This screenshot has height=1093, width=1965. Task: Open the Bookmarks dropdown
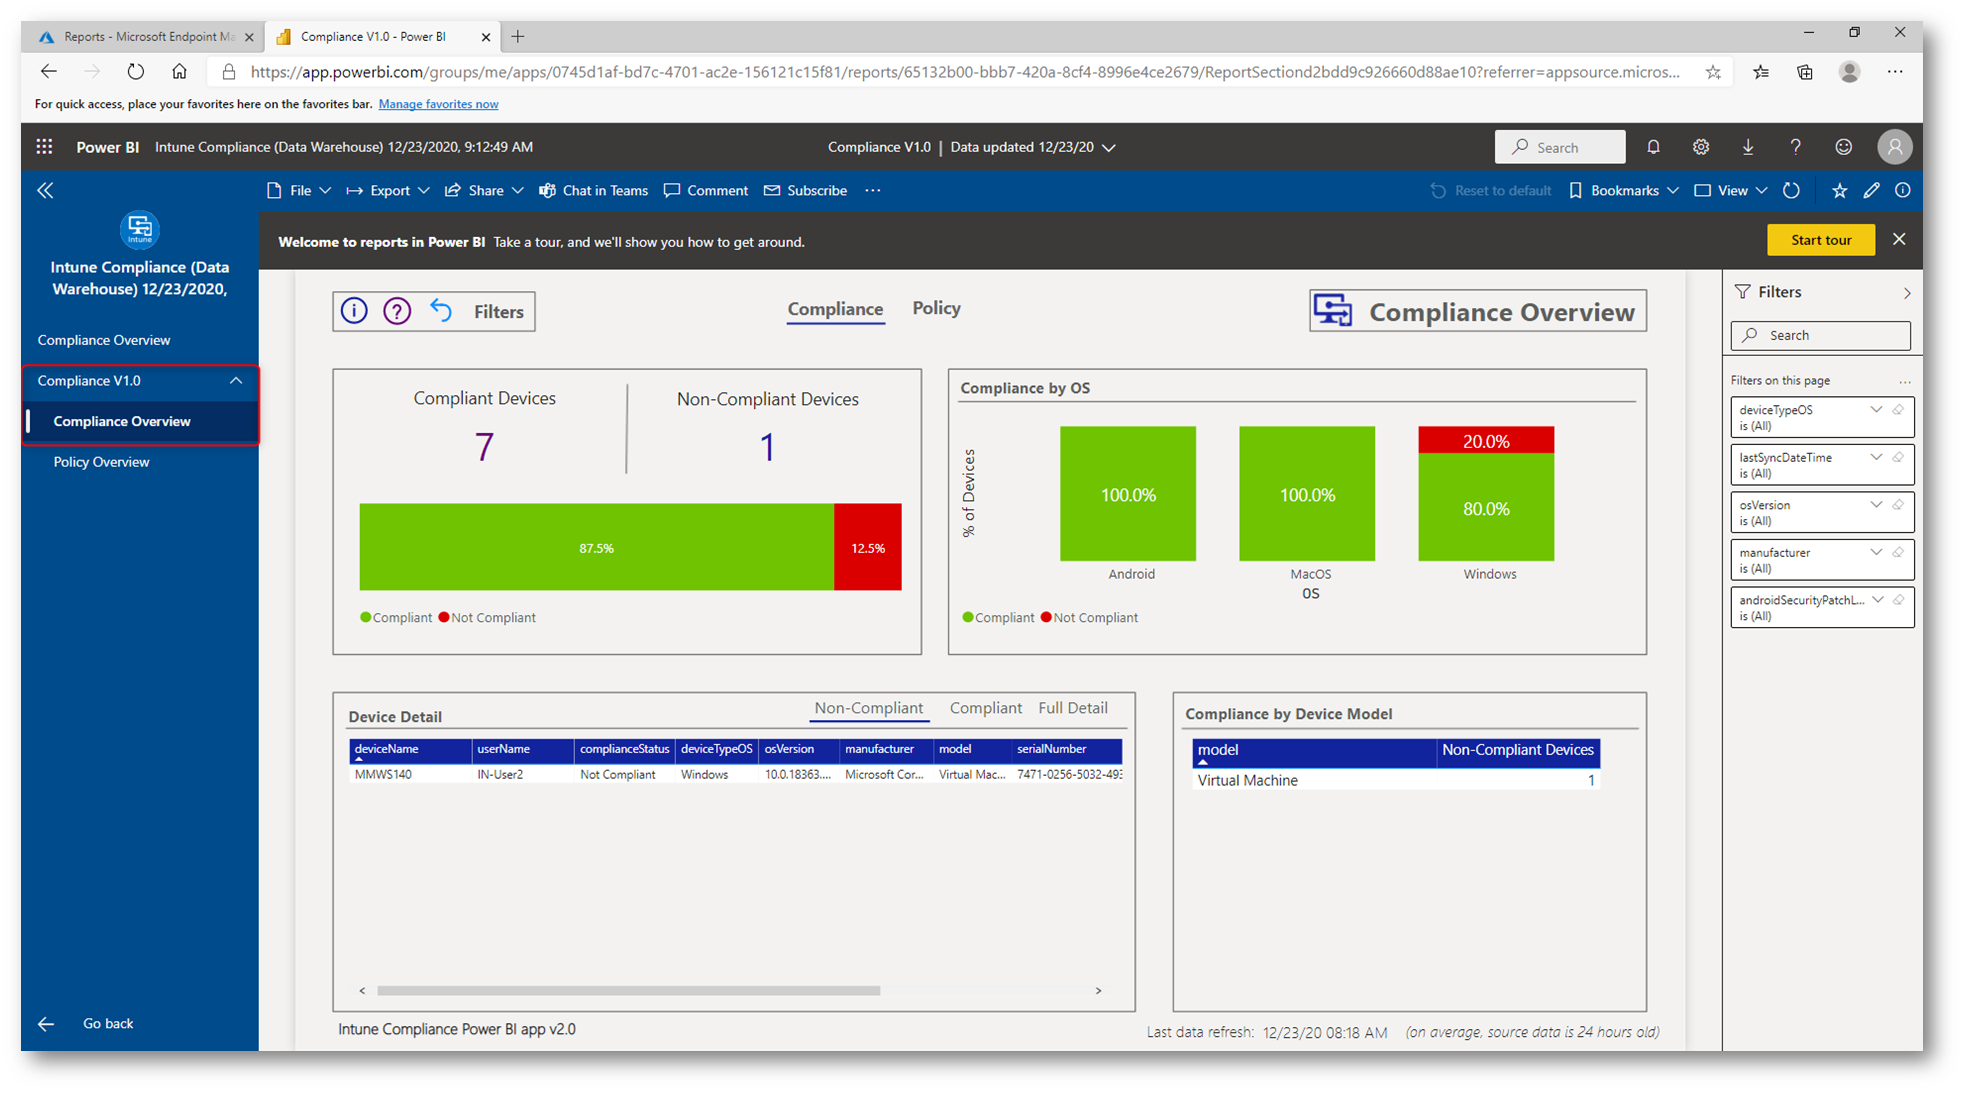pyautogui.click(x=1623, y=190)
